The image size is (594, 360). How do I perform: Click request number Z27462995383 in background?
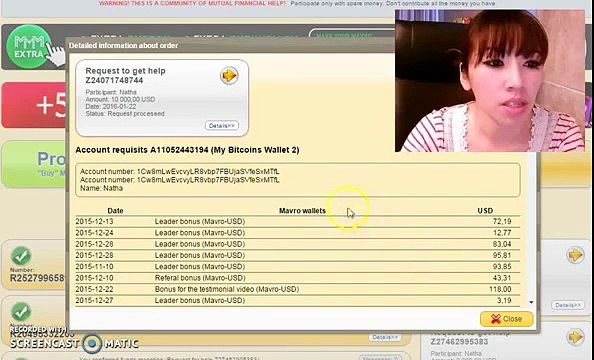point(459,342)
